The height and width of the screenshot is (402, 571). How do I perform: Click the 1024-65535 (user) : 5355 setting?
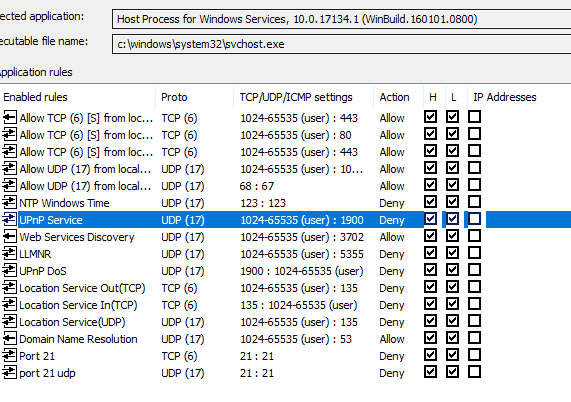coord(302,254)
